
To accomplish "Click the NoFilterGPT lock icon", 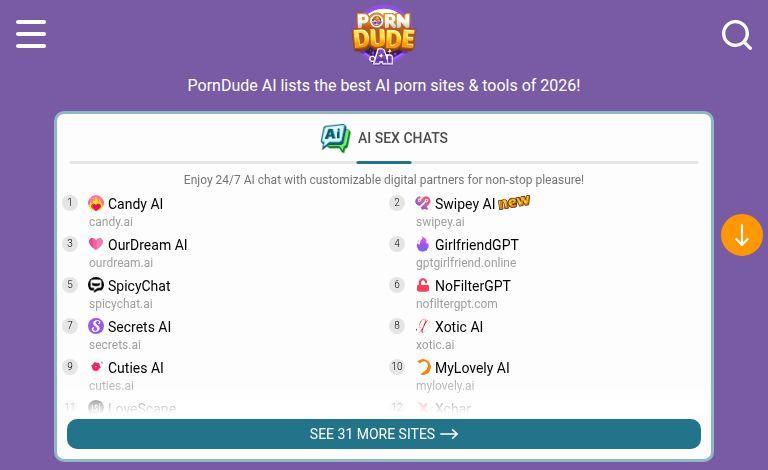I will pyautogui.click(x=423, y=285).
